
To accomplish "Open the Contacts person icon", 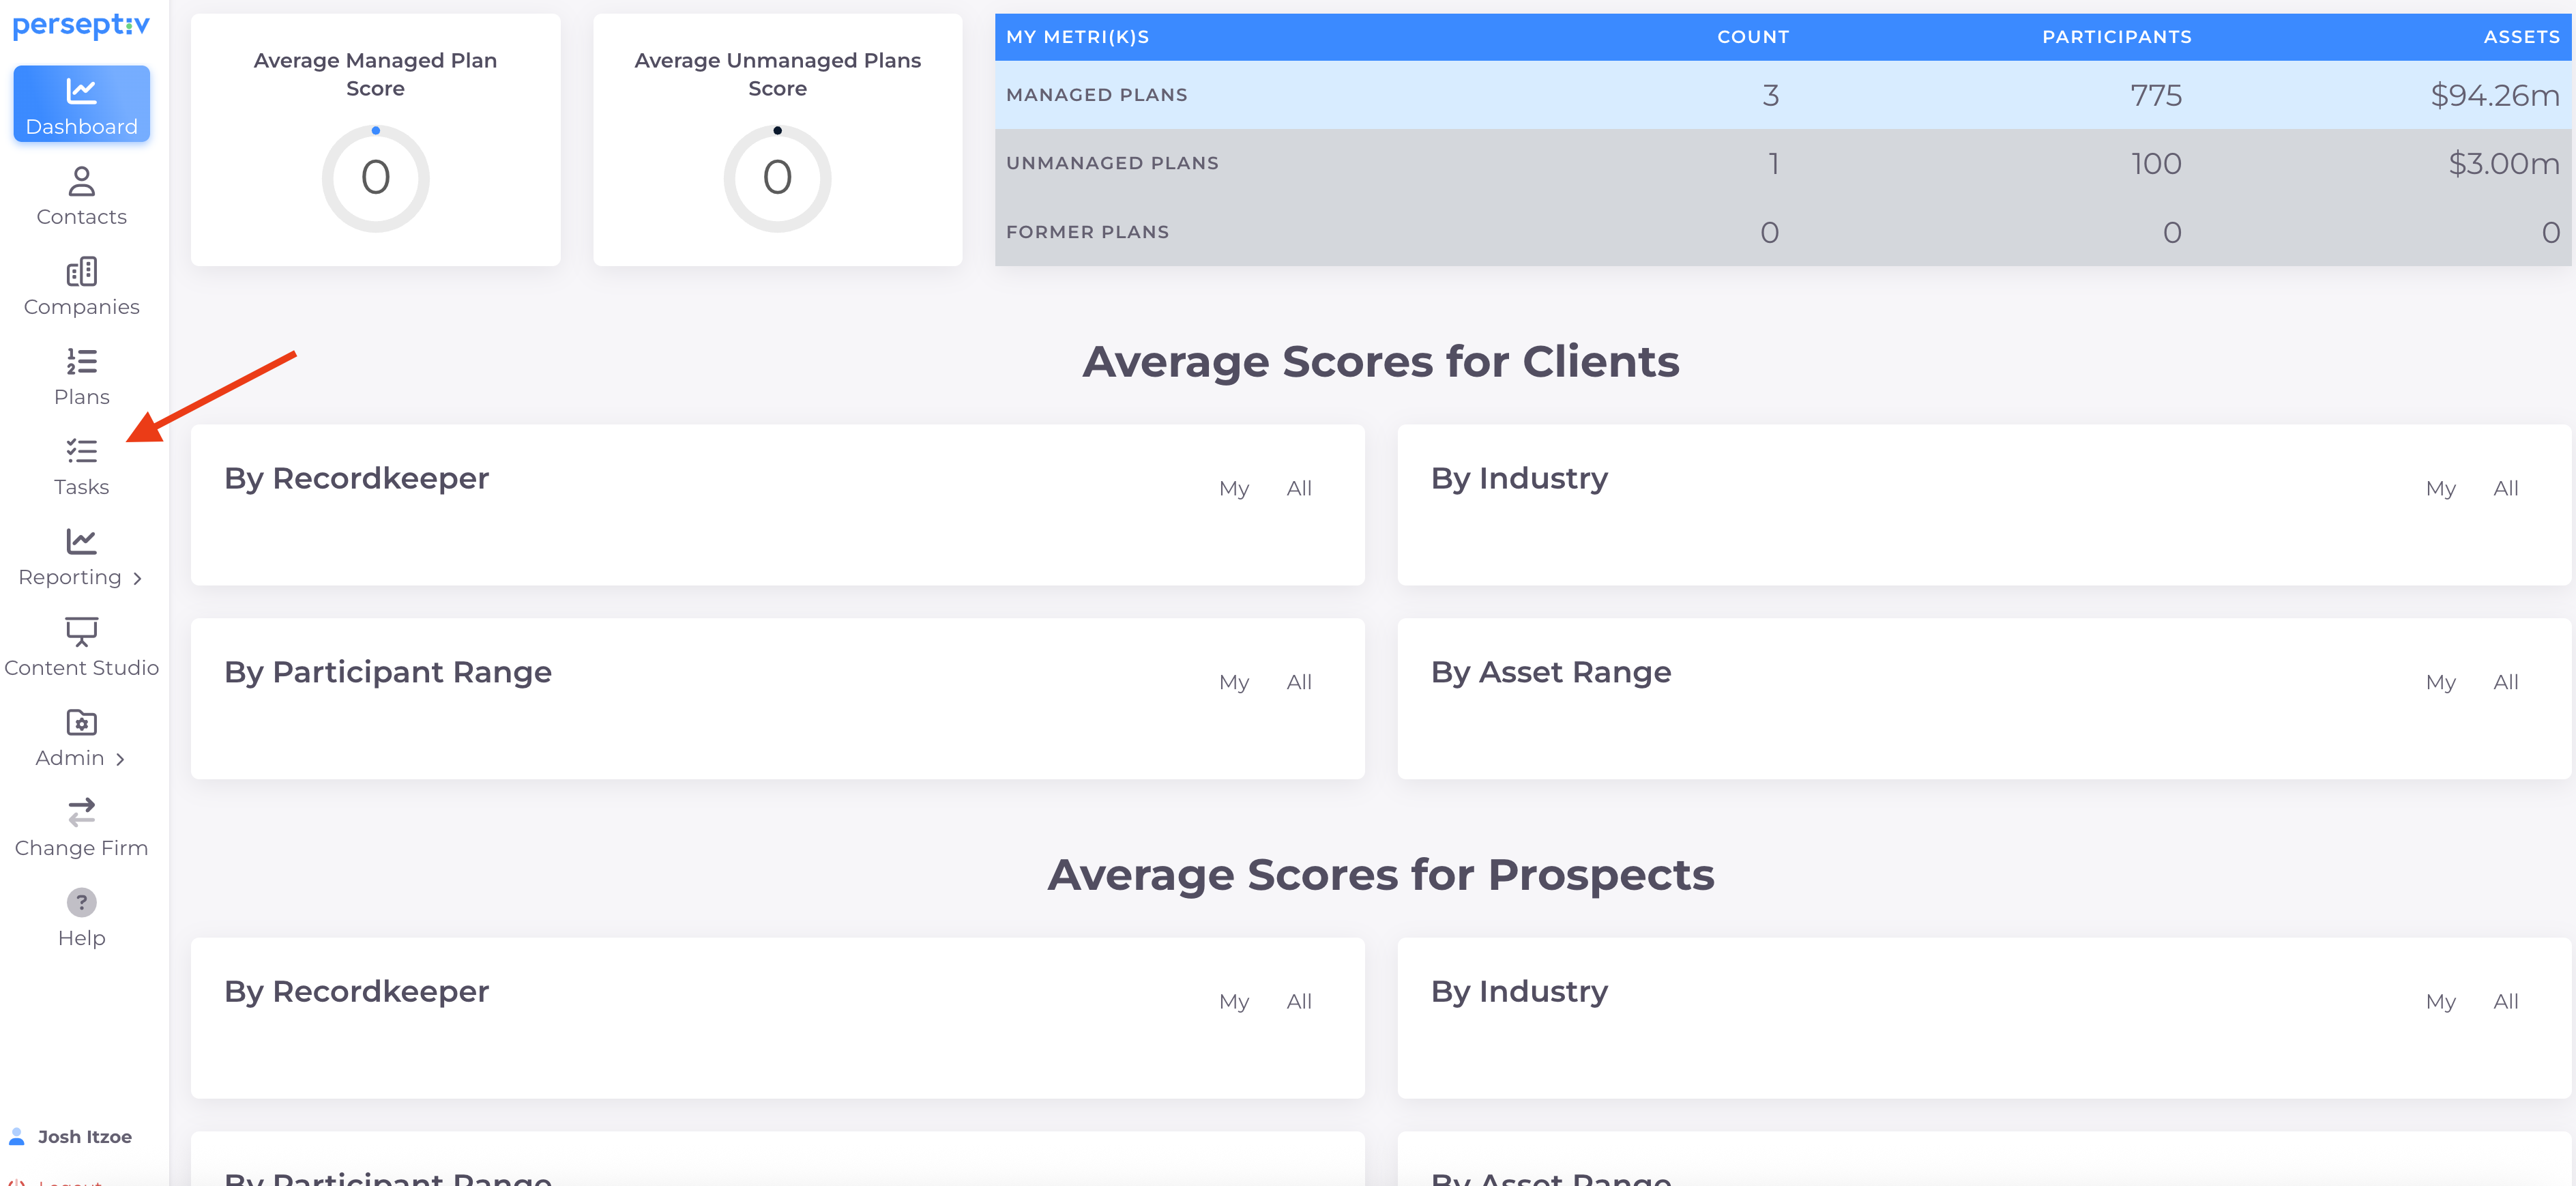I will (x=81, y=181).
